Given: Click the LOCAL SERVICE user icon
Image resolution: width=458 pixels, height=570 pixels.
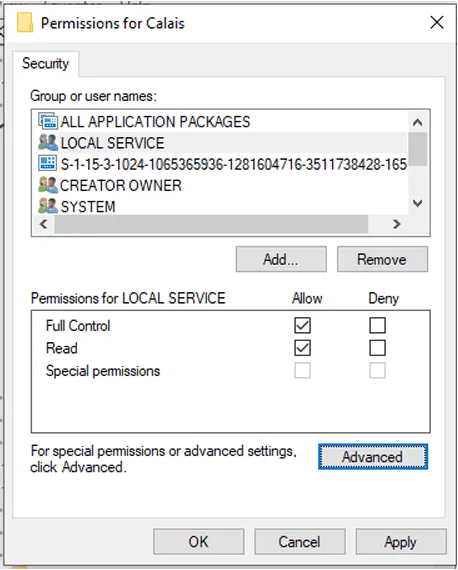Looking at the screenshot, I should (48, 142).
